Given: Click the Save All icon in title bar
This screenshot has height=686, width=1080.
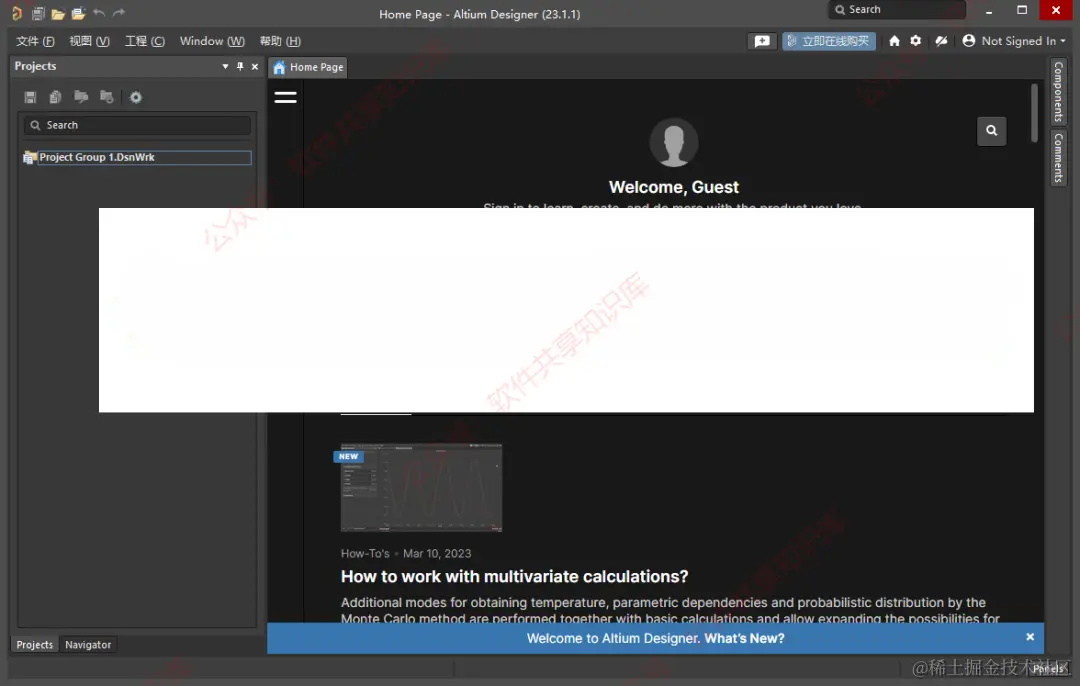Looking at the screenshot, I should (38, 13).
